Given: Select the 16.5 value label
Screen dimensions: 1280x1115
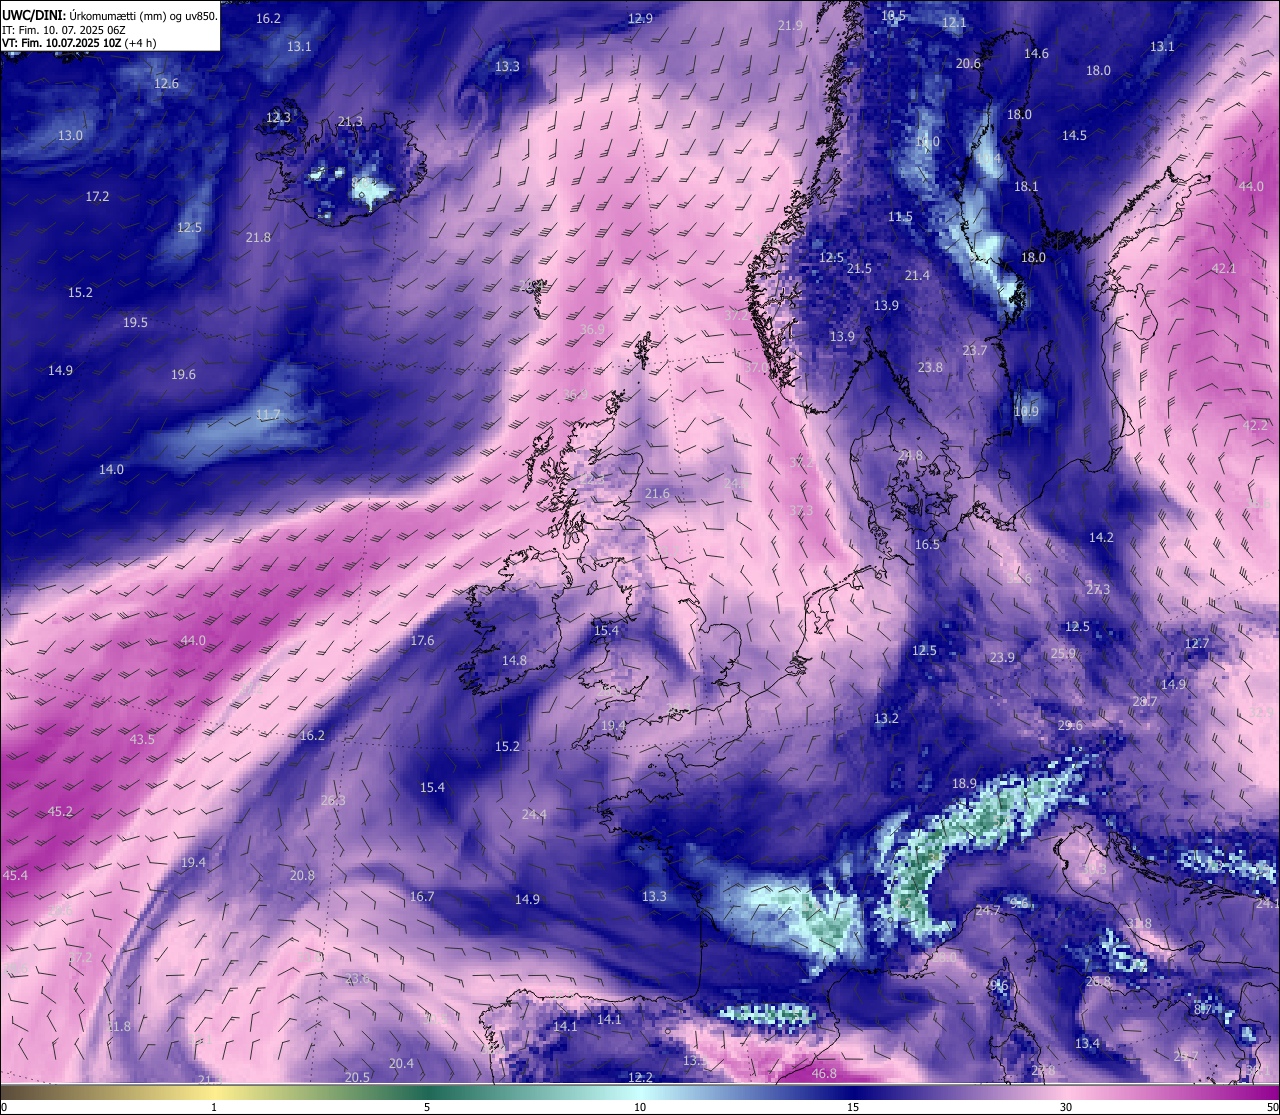Looking at the screenshot, I should (927, 544).
